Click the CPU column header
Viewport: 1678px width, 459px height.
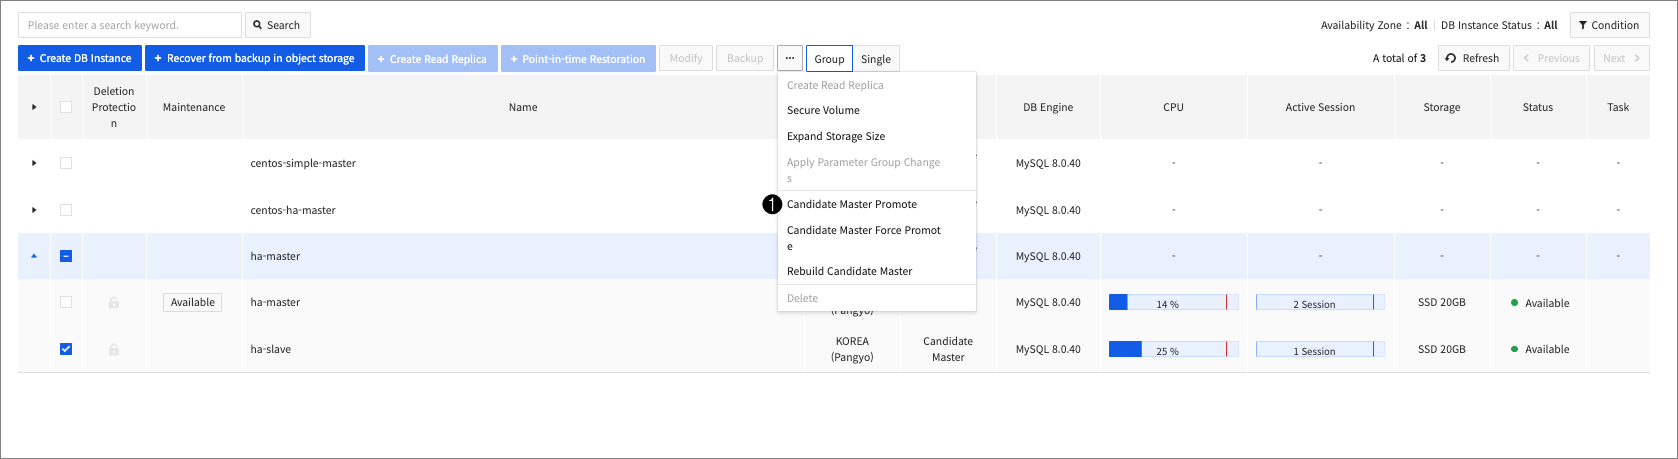tap(1173, 107)
